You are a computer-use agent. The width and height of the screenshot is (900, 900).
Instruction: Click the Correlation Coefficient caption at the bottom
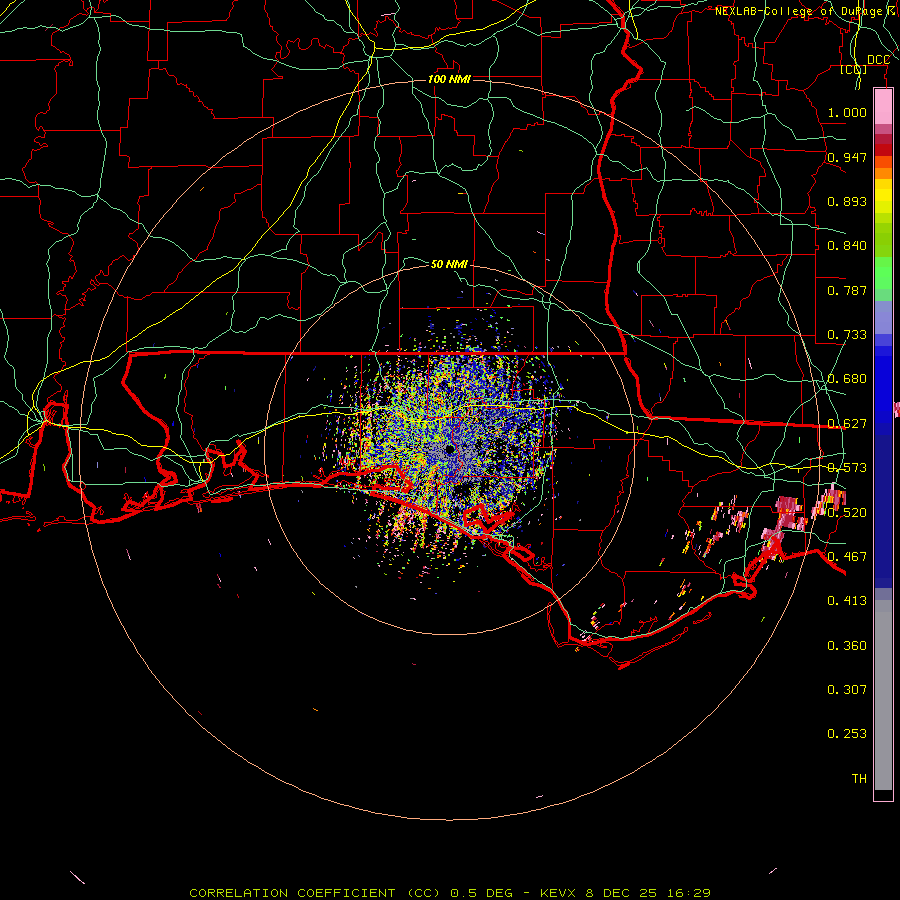pyautogui.click(x=449, y=893)
